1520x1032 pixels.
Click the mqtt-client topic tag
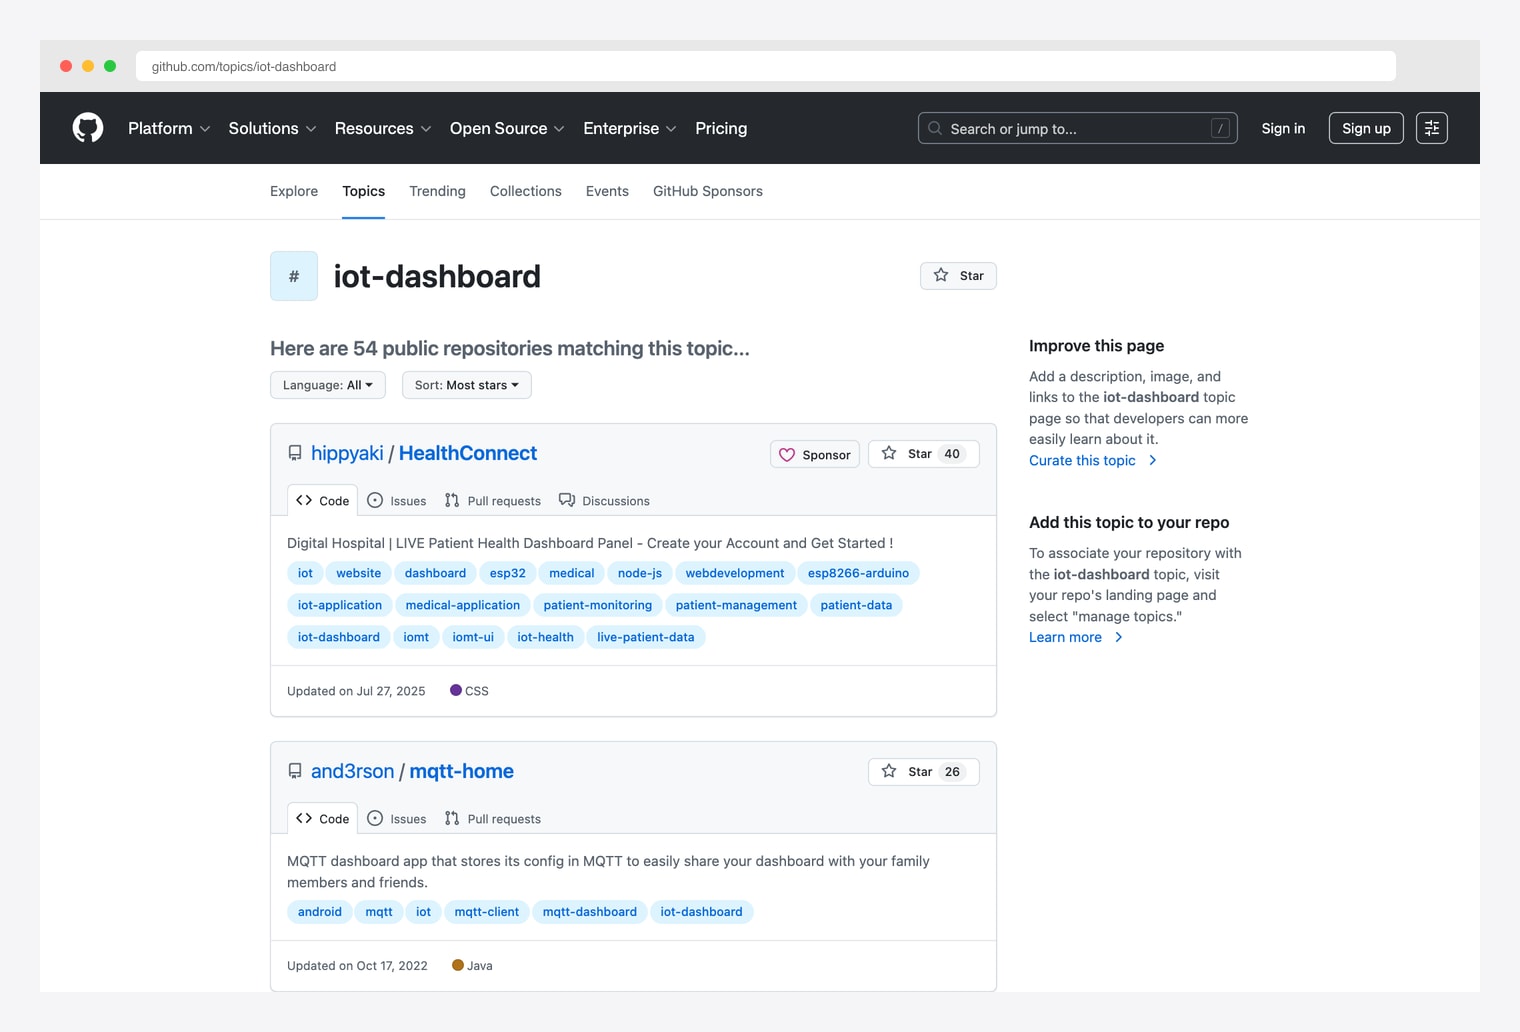tap(487, 912)
